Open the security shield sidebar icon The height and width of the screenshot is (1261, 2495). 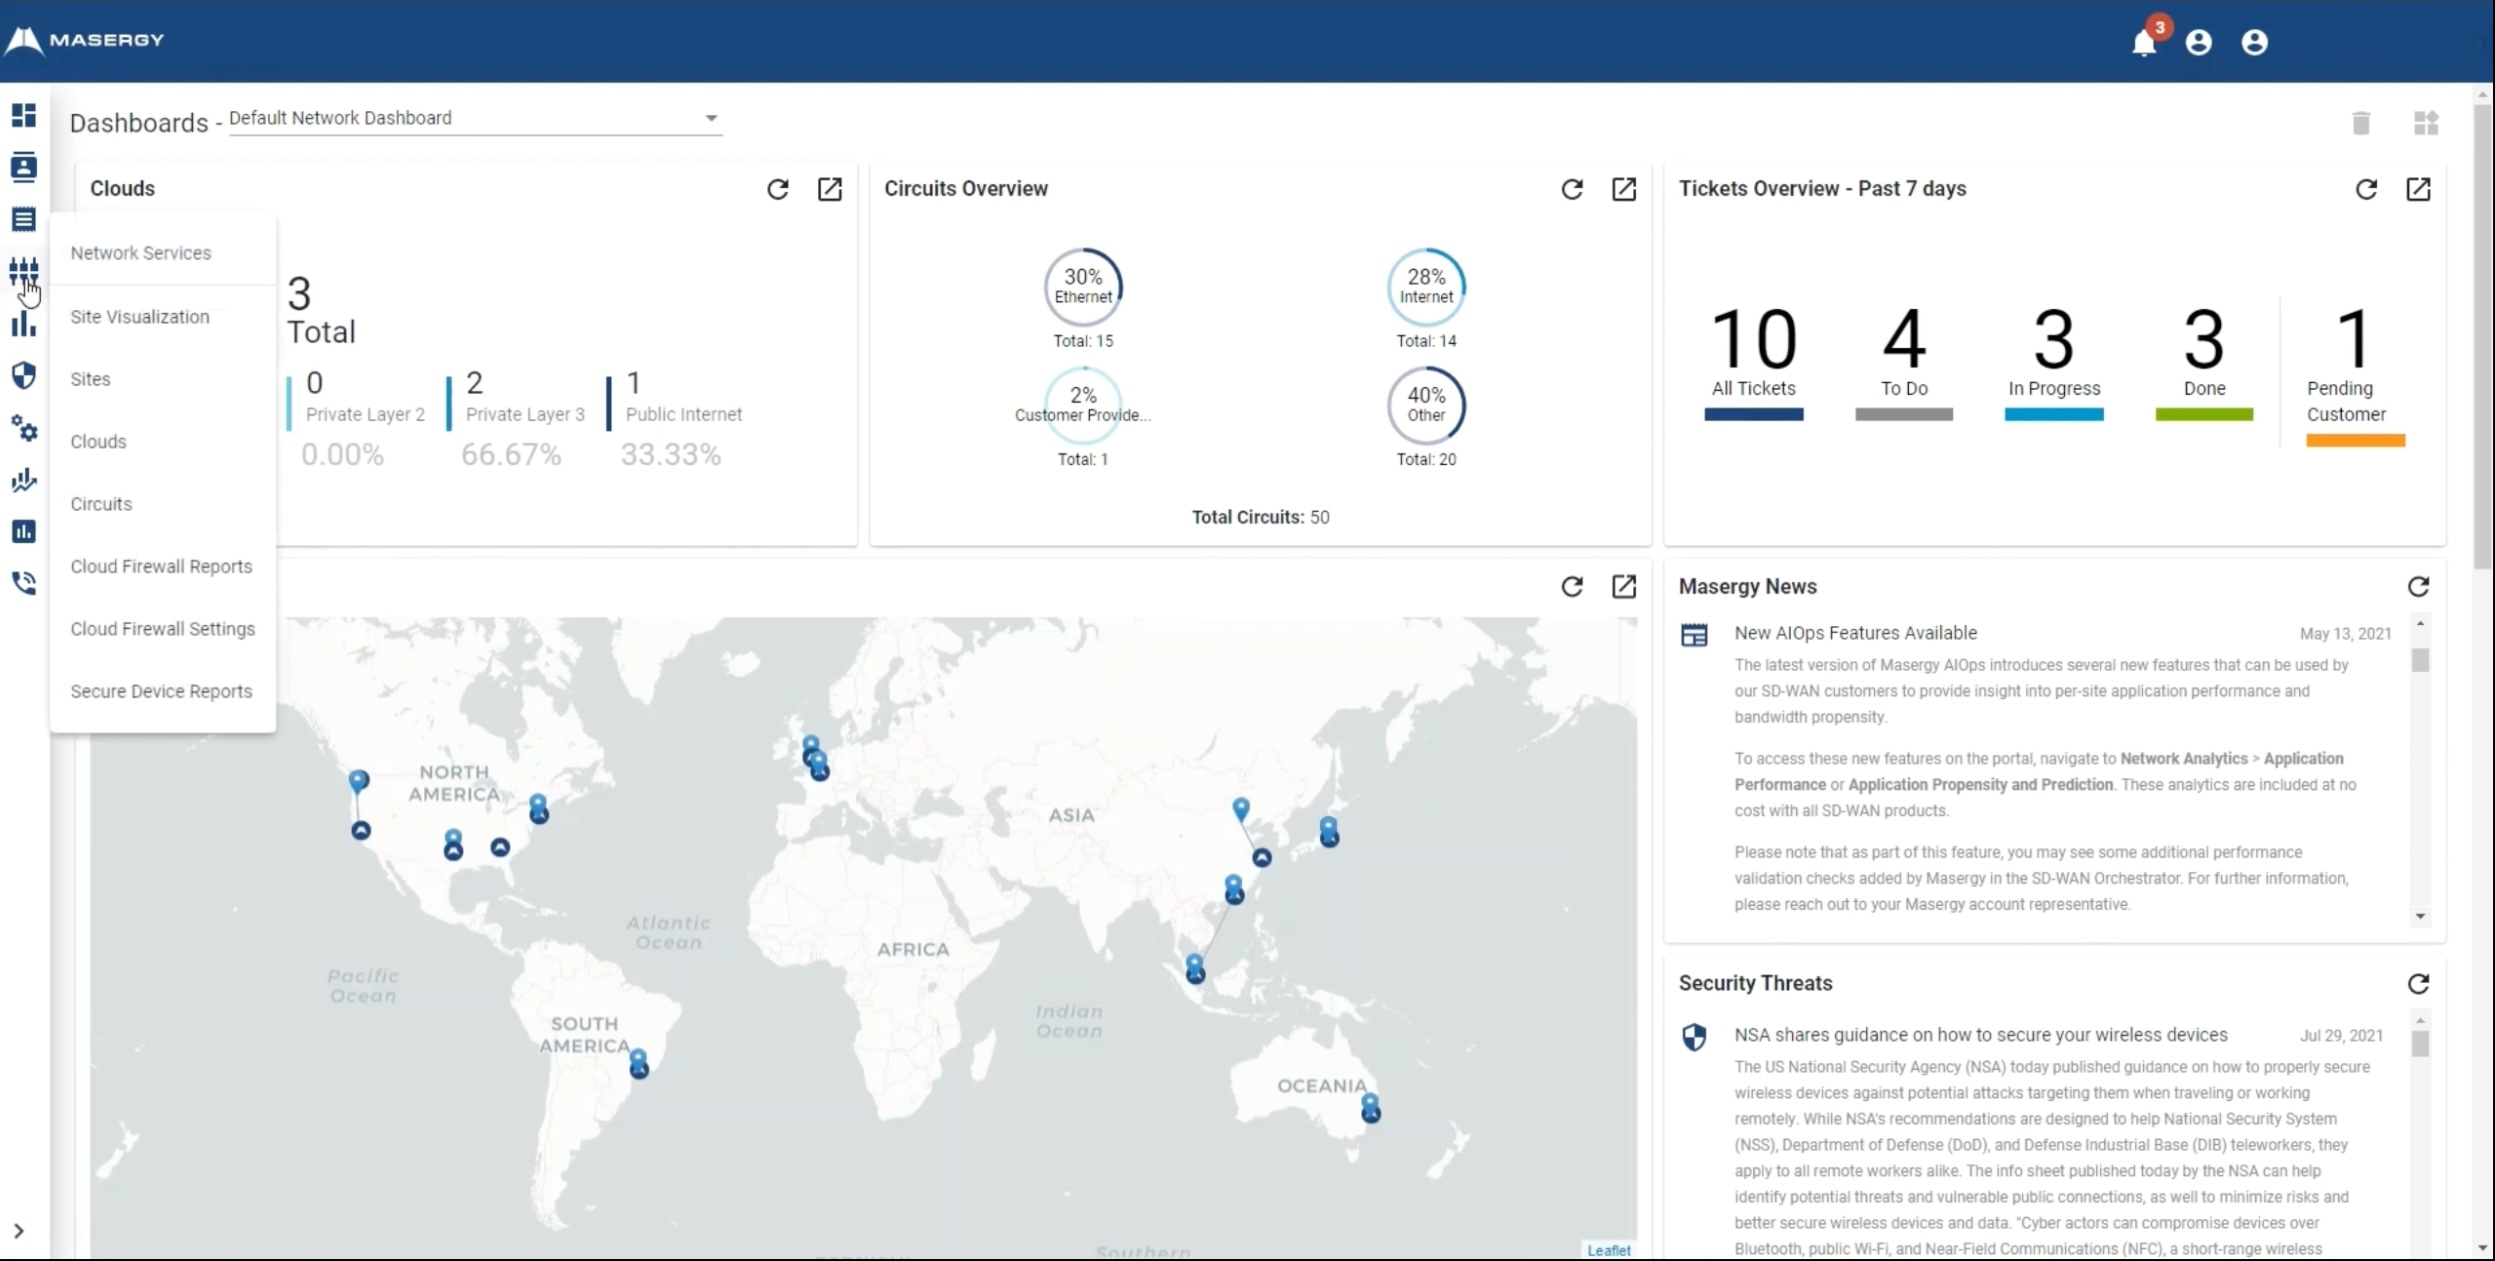[24, 375]
